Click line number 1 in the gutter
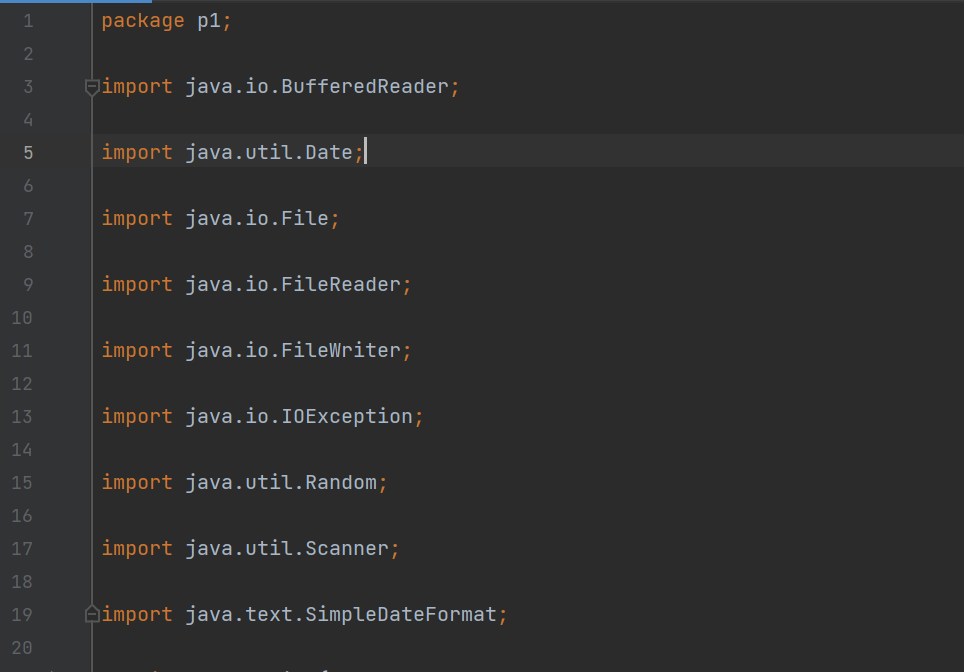The height and width of the screenshot is (672, 964). [x=27, y=21]
